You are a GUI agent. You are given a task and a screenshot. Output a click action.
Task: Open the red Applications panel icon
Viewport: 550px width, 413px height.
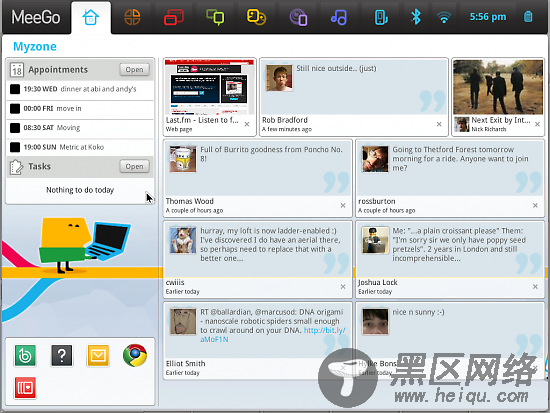coord(174,17)
